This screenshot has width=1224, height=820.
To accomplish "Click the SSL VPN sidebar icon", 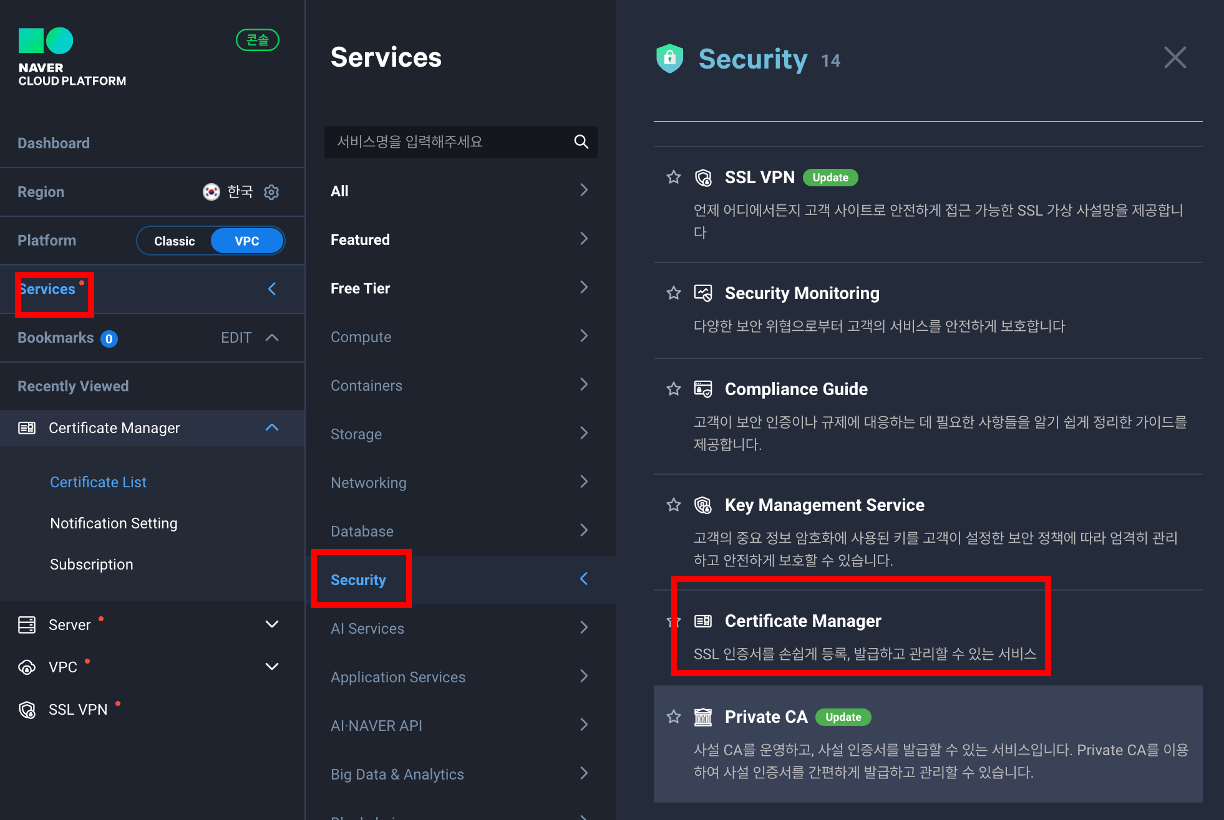I will [27, 710].
